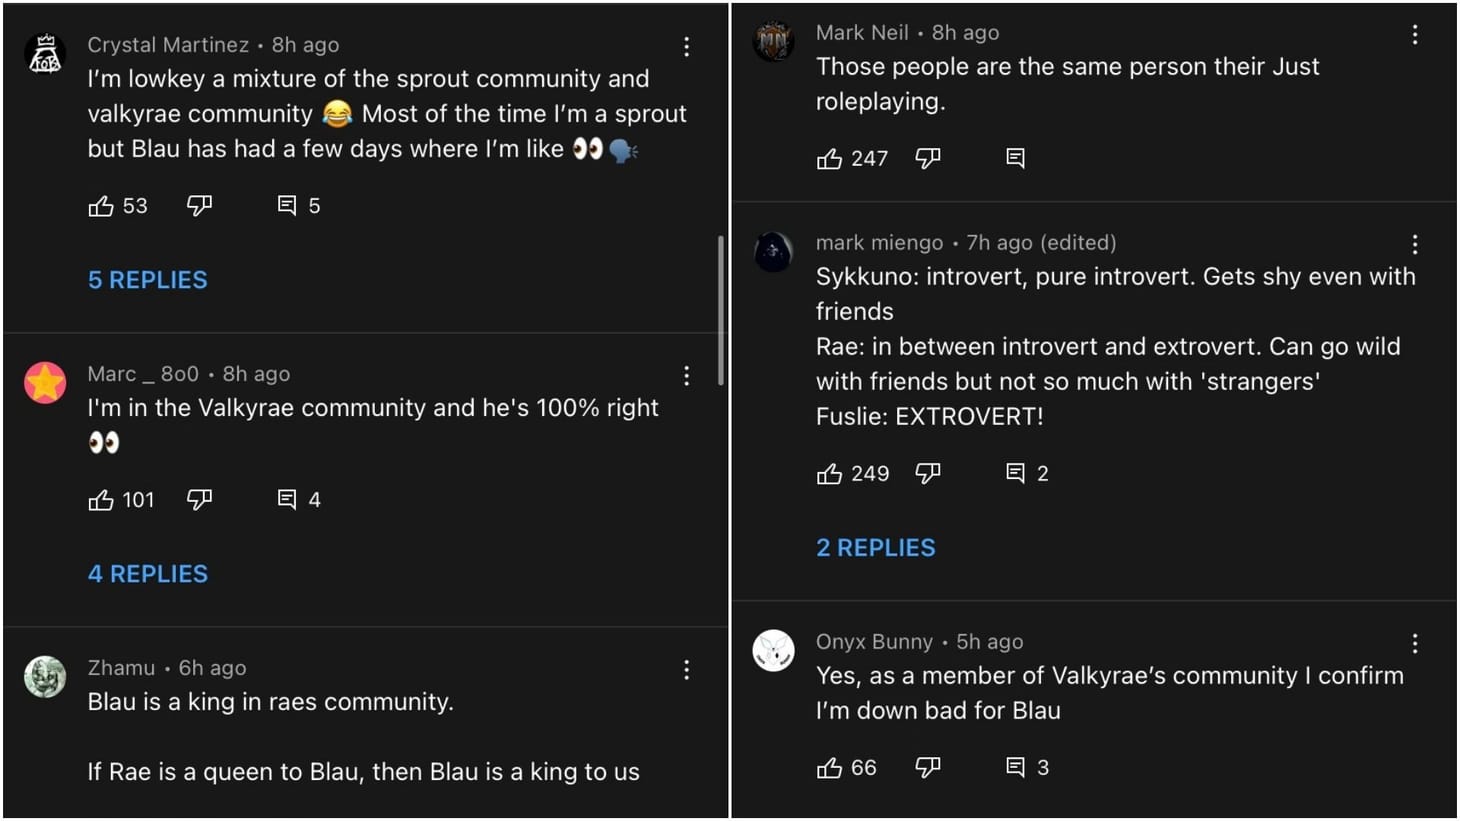Open the options menu for Onyx Bunny's comment
Screen dimensions: 1460x821
[1415, 643]
